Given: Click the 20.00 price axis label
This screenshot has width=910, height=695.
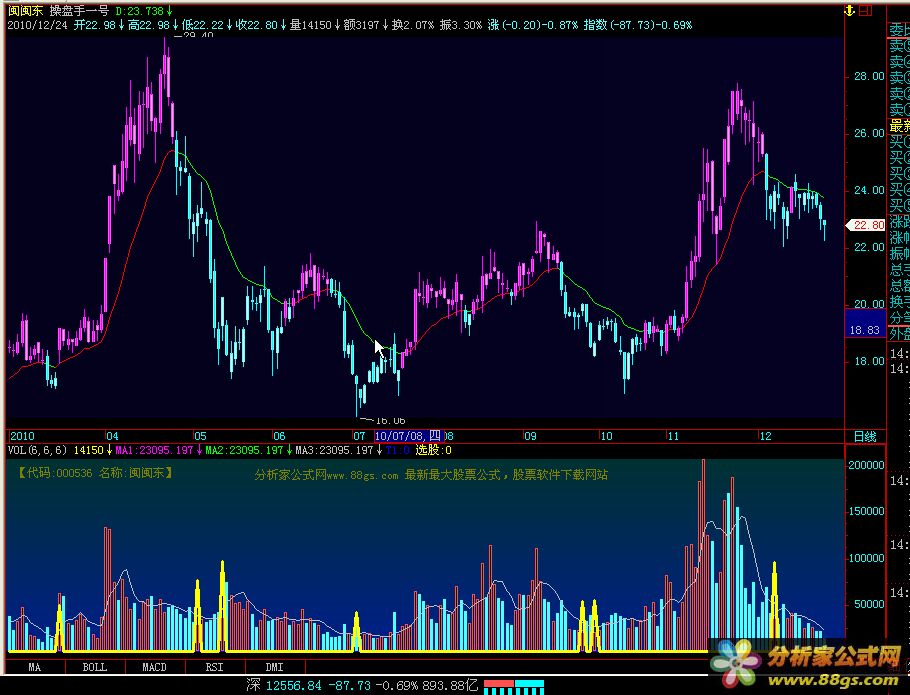Looking at the screenshot, I should click(x=869, y=304).
